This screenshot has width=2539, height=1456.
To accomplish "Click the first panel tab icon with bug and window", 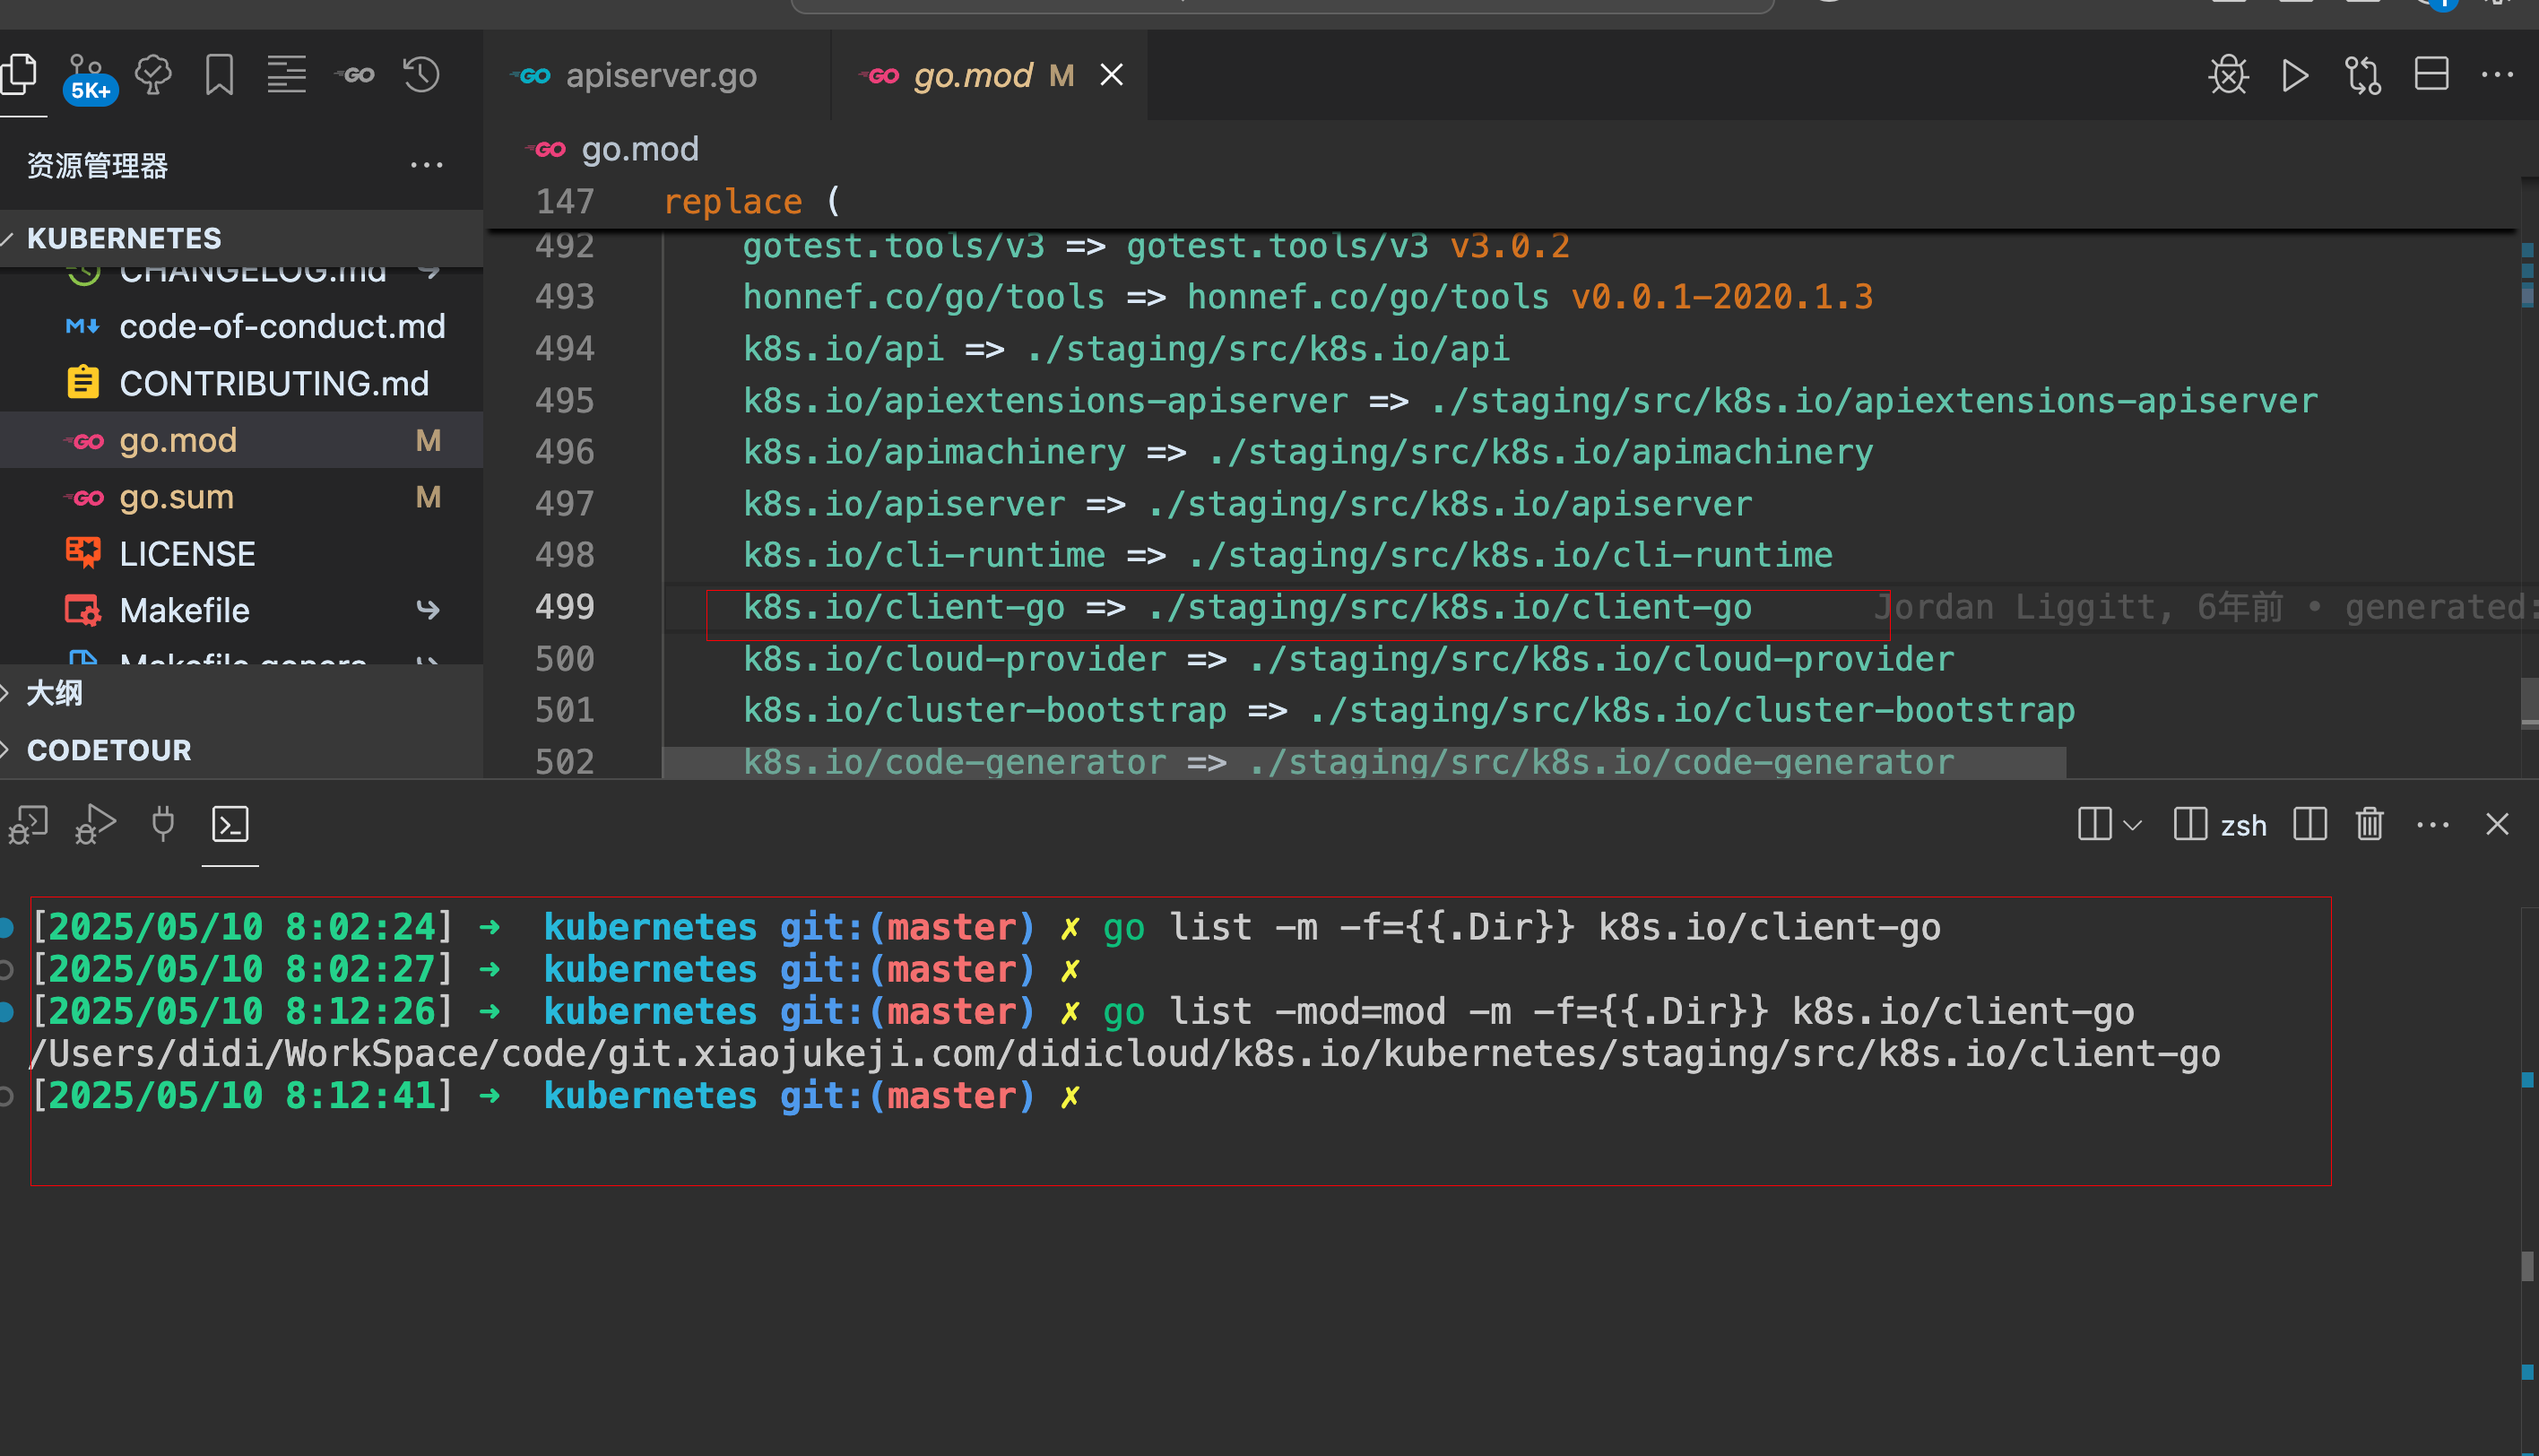I will coord(28,825).
